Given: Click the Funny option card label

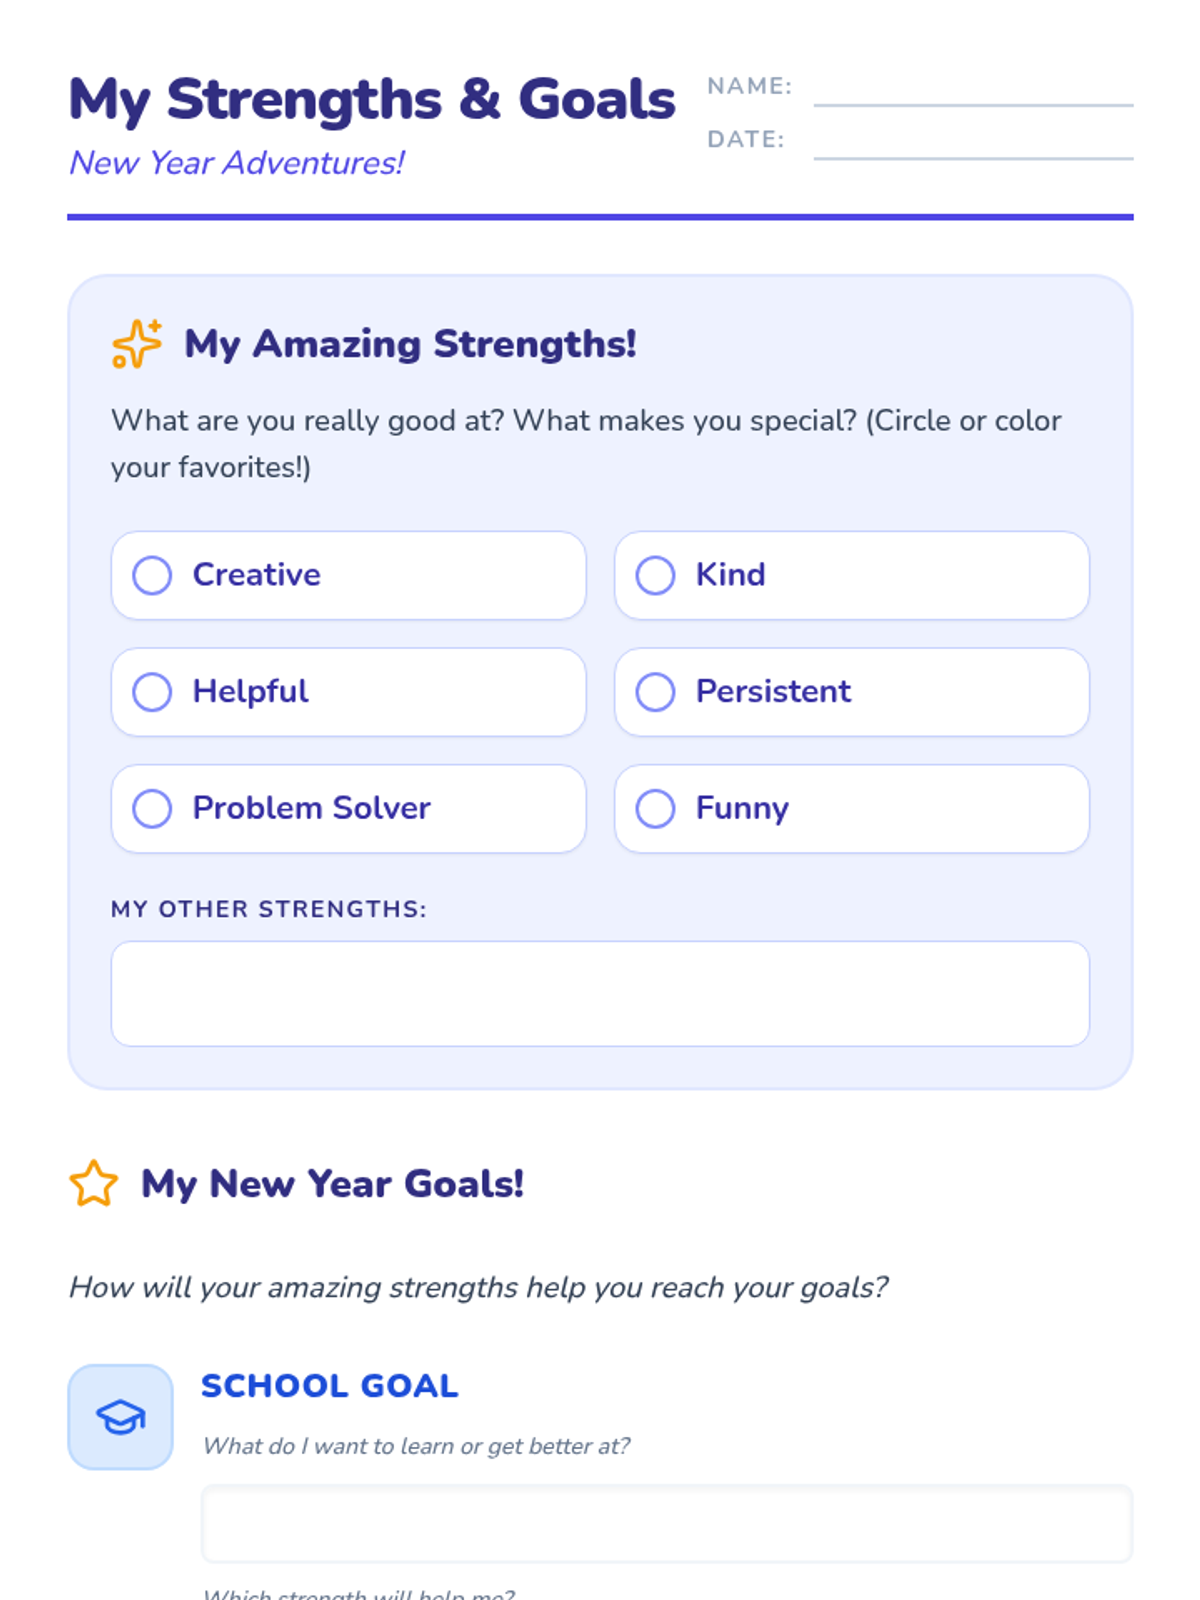Looking at the screenshot, I should point(742,809).
